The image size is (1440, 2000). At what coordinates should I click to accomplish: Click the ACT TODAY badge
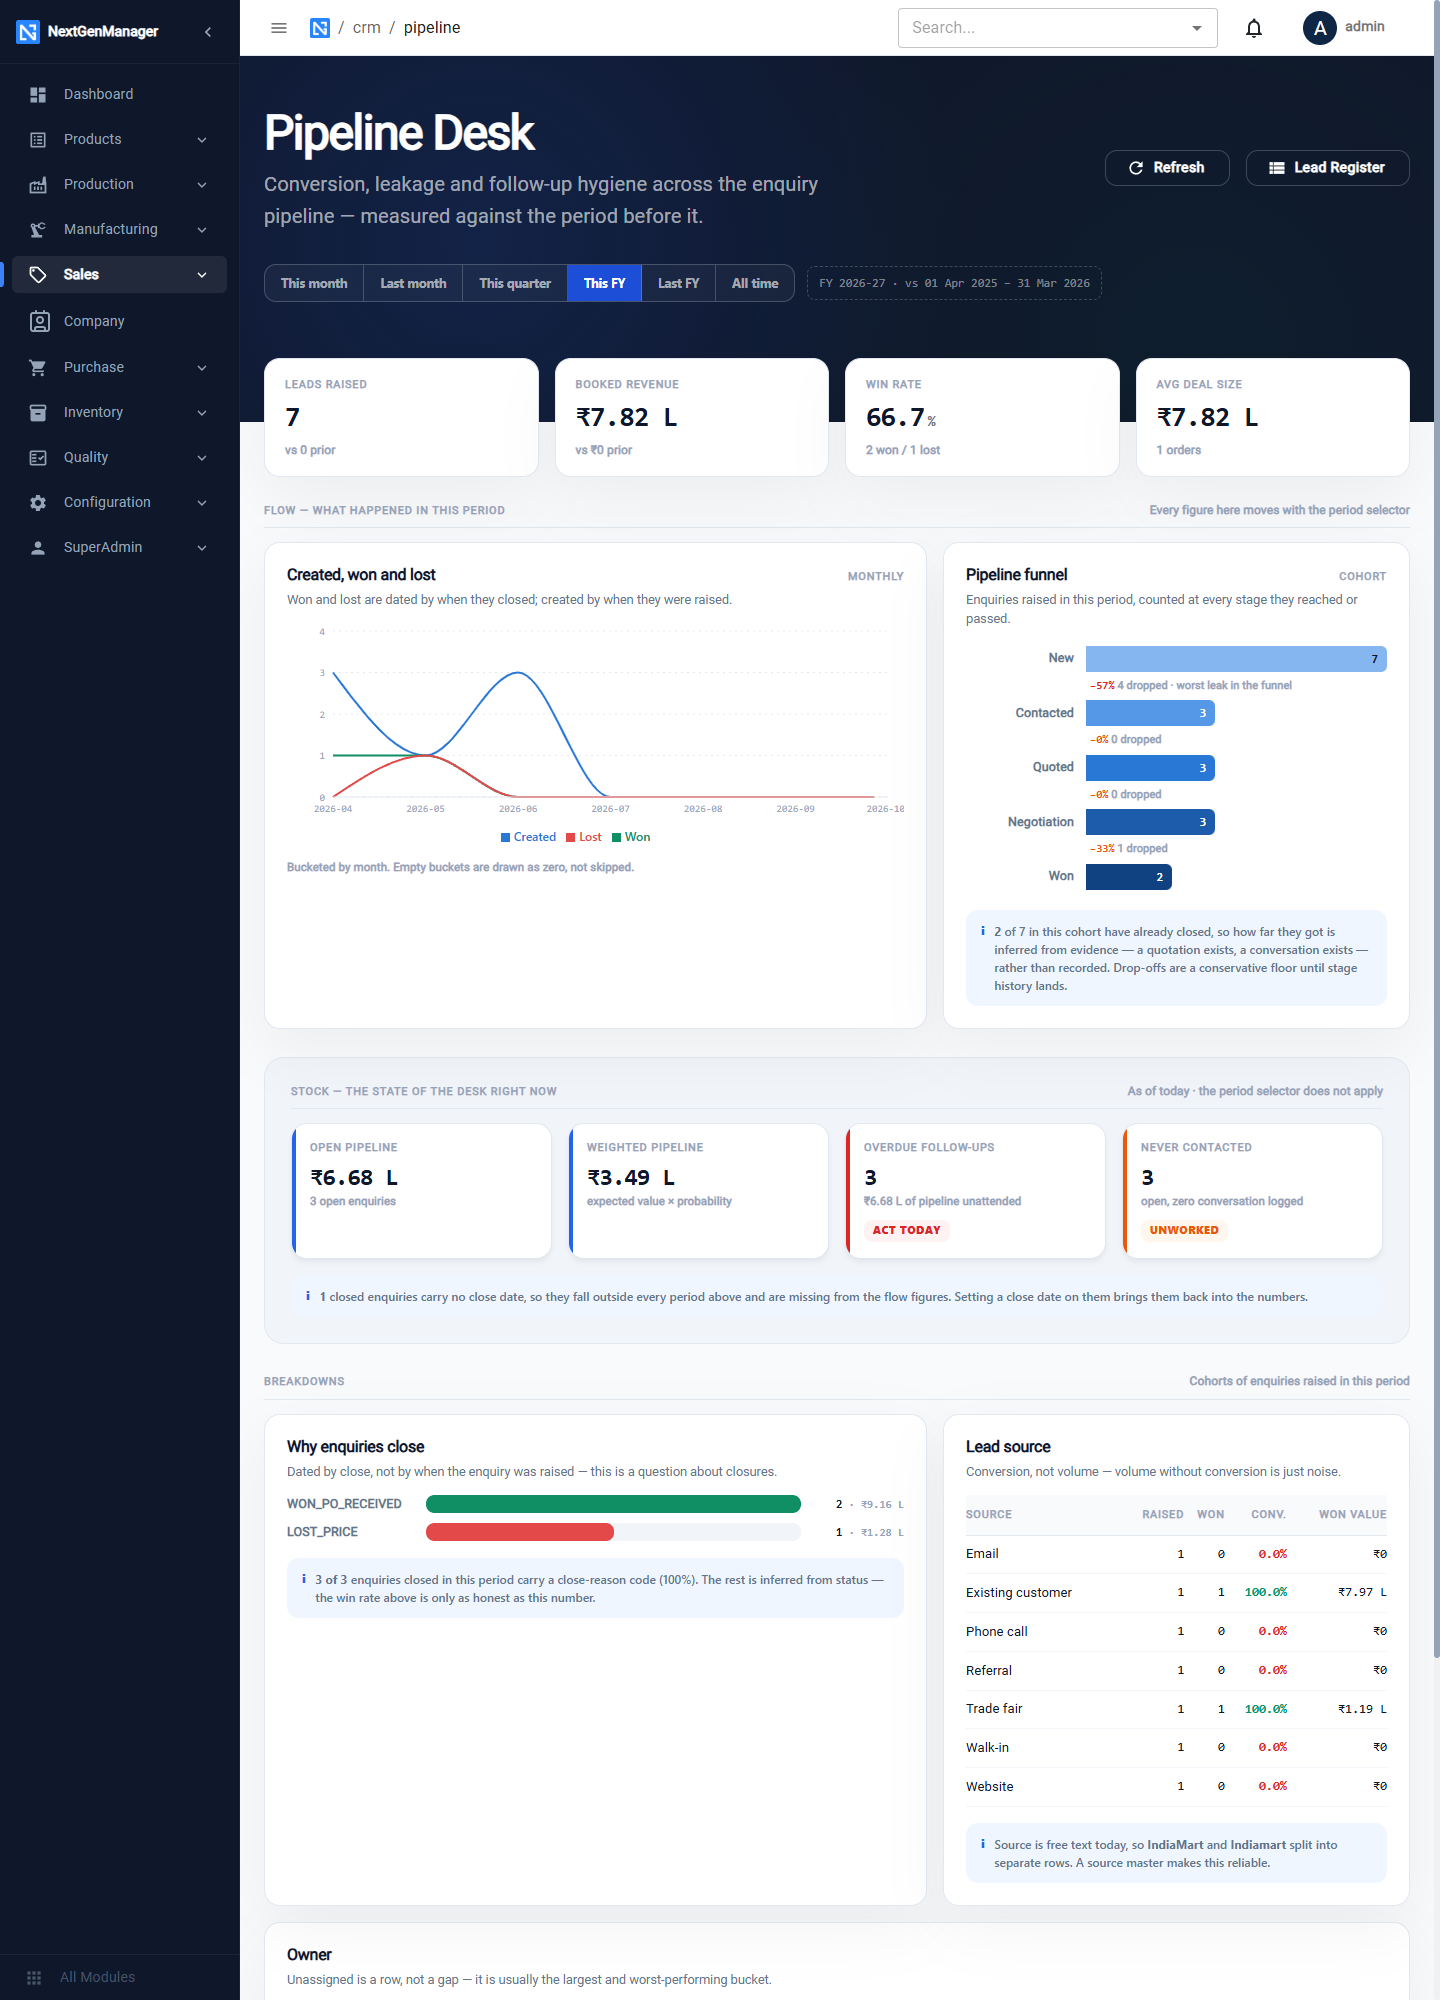pos(906,1230)
